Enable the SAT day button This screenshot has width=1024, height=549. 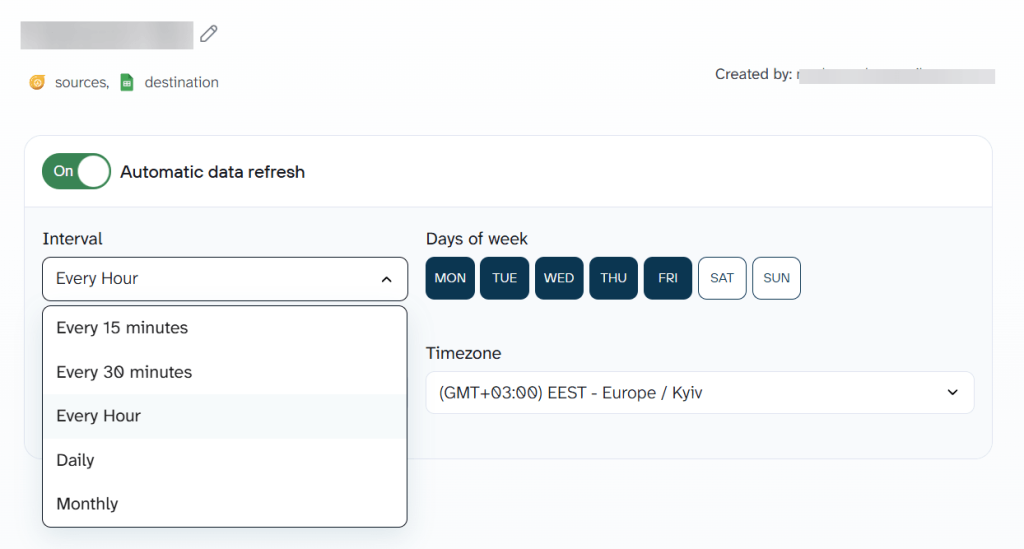(x=722, y=278)
